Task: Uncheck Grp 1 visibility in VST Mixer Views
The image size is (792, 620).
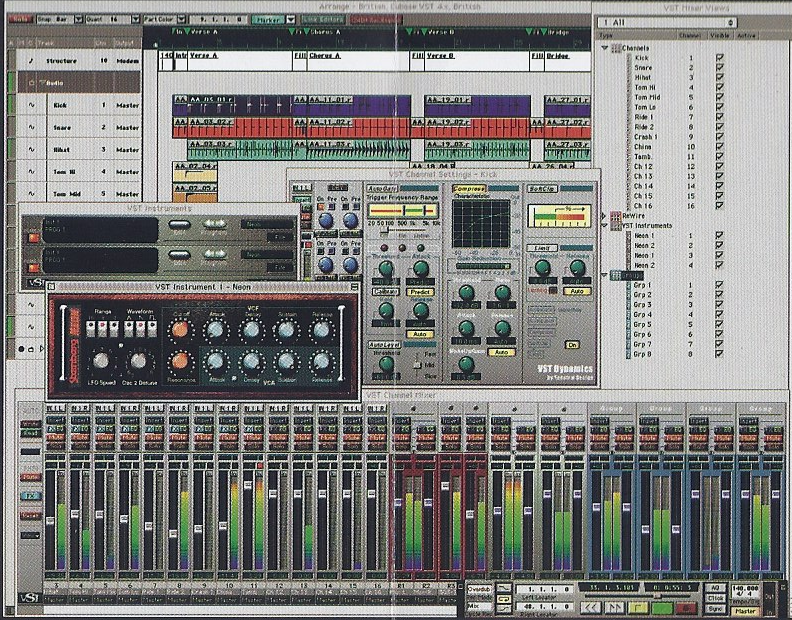Action: coord(719,285)
